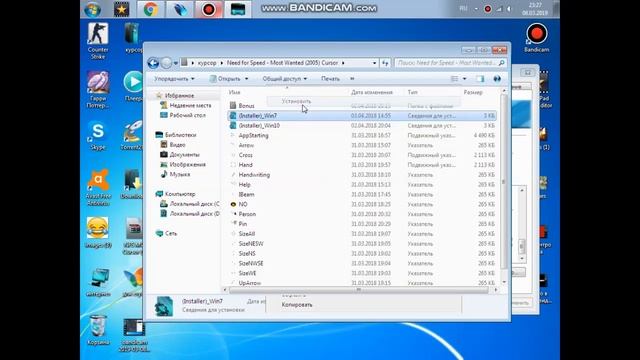Open the star icon app in taskbar

click(x=121, y=9)
